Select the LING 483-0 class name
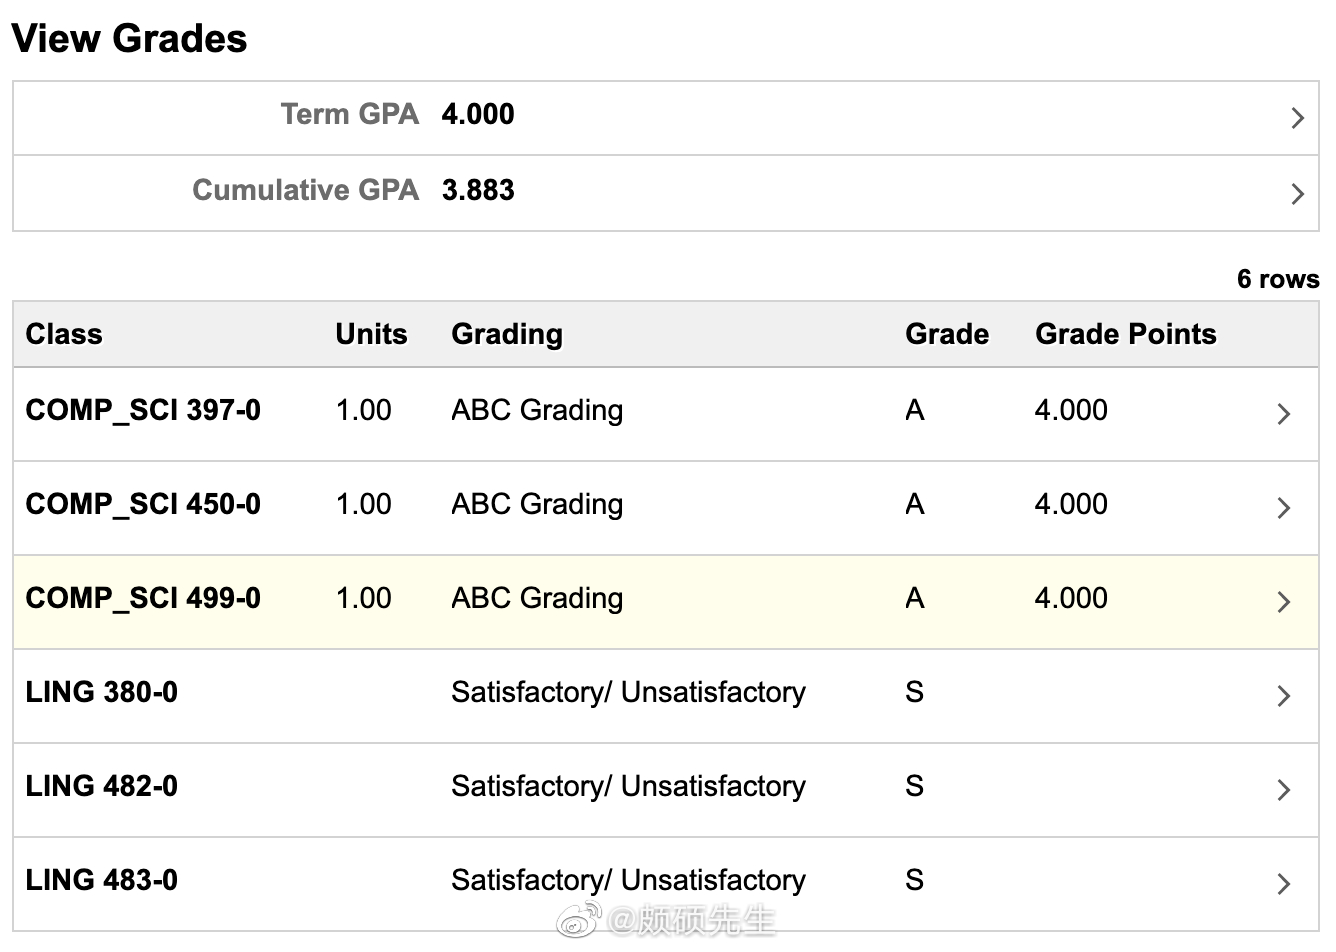 tap(102, 880)
